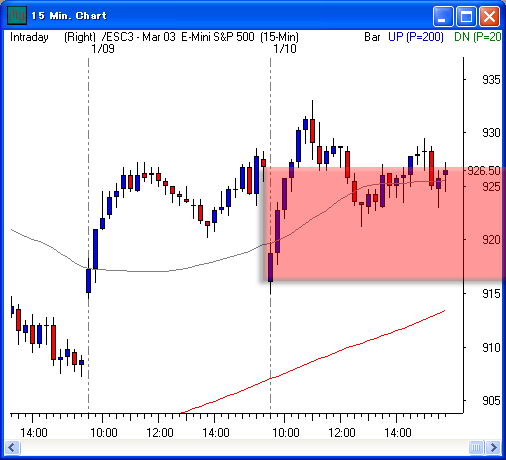Close the 15 Min. Chart window
506x460 pixels.
489,16
